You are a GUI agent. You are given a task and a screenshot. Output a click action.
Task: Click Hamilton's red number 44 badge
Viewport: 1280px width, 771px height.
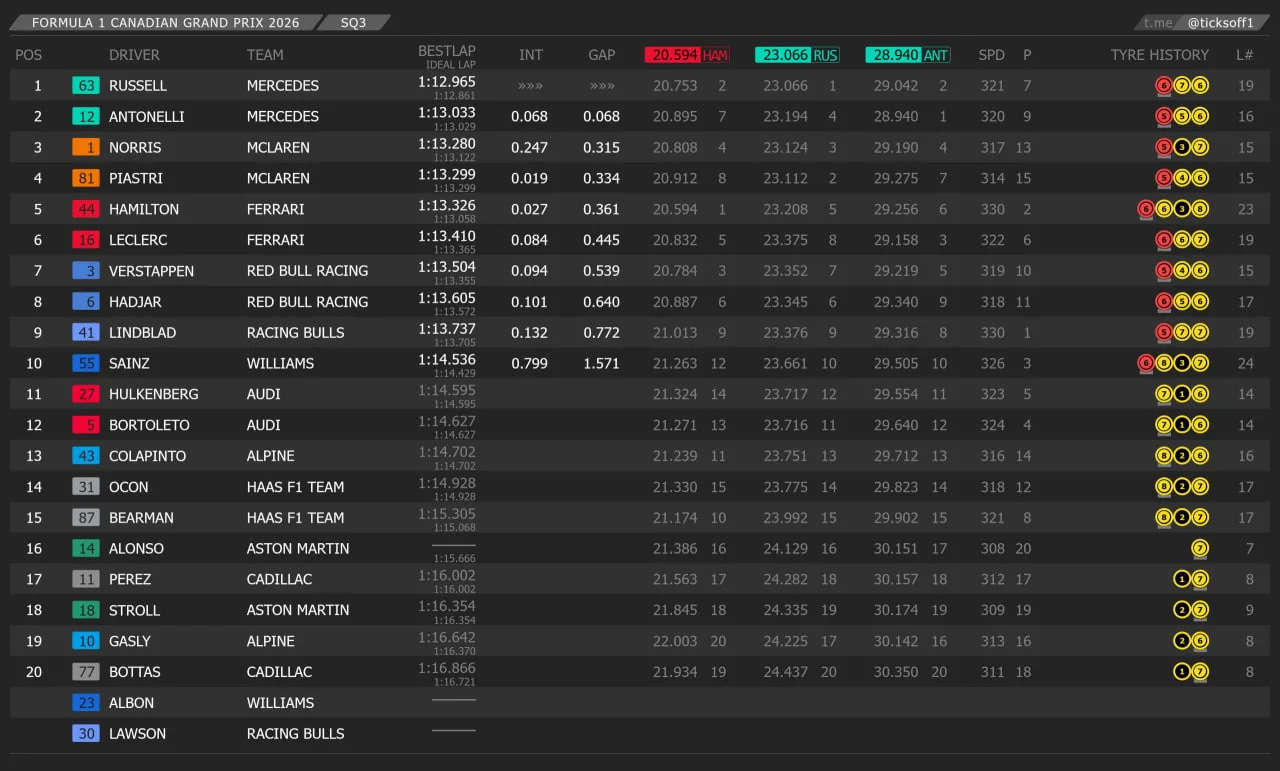pyautogui.click(x=86, y=210)
